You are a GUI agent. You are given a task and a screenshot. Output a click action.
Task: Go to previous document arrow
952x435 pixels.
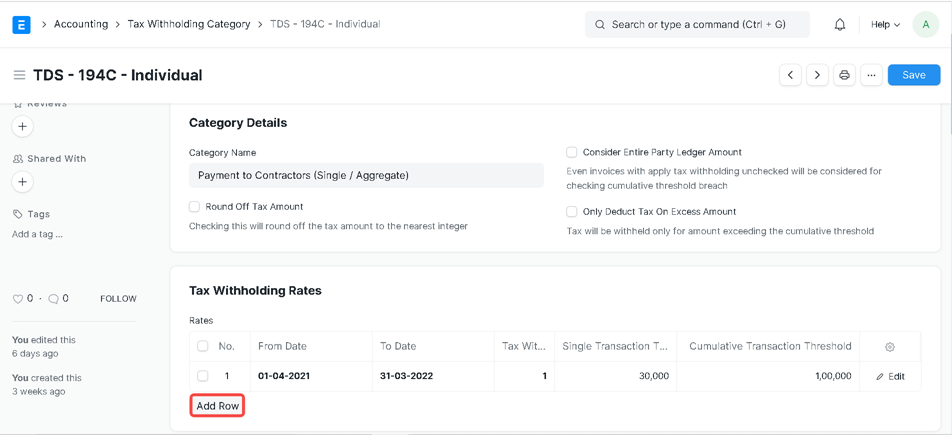790,75
